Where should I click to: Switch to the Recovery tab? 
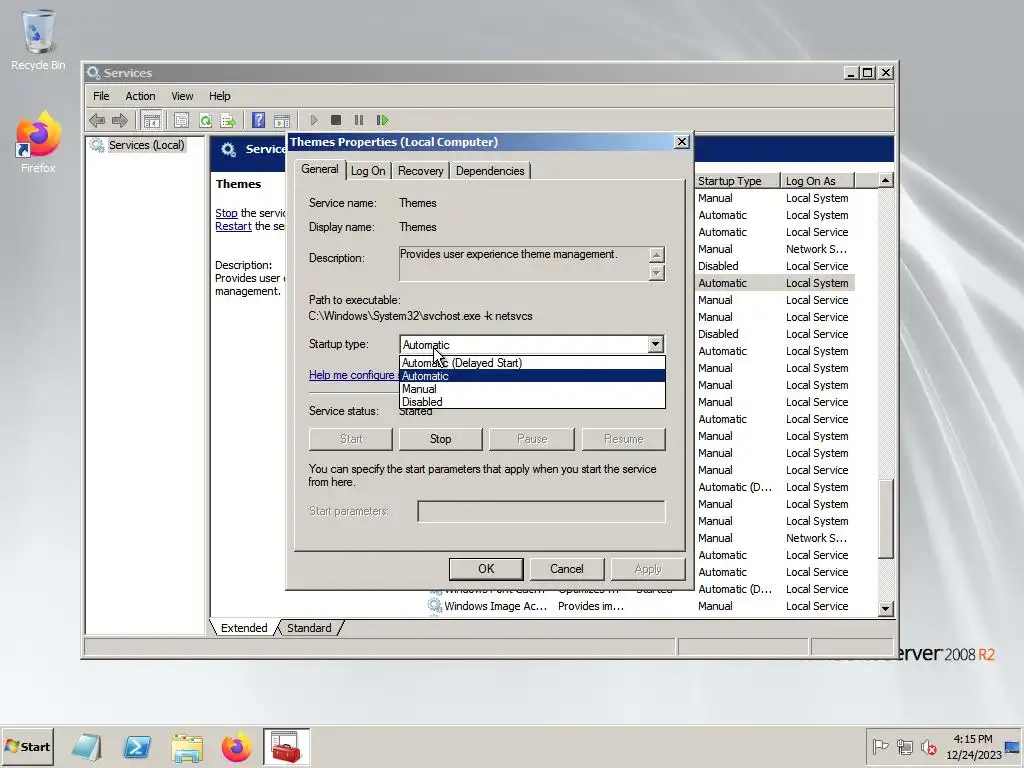tap(421, 171)
